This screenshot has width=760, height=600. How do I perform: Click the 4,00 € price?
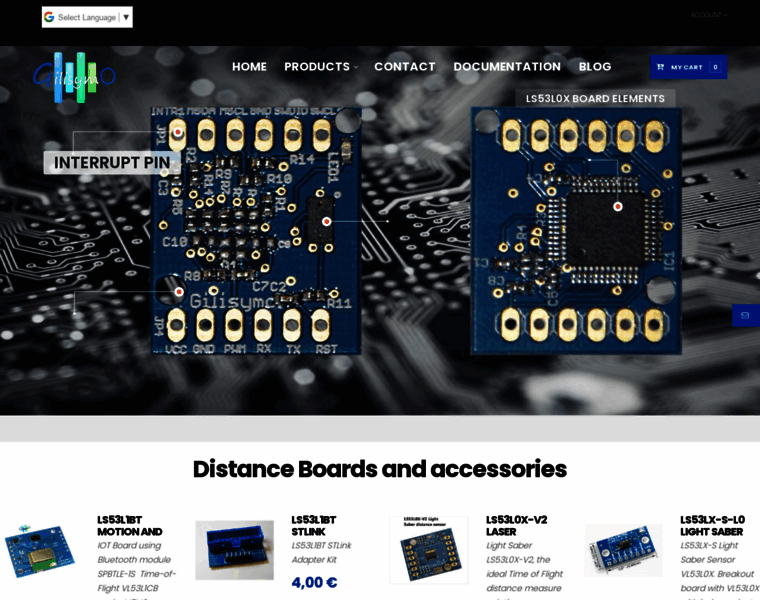[314, 582]
